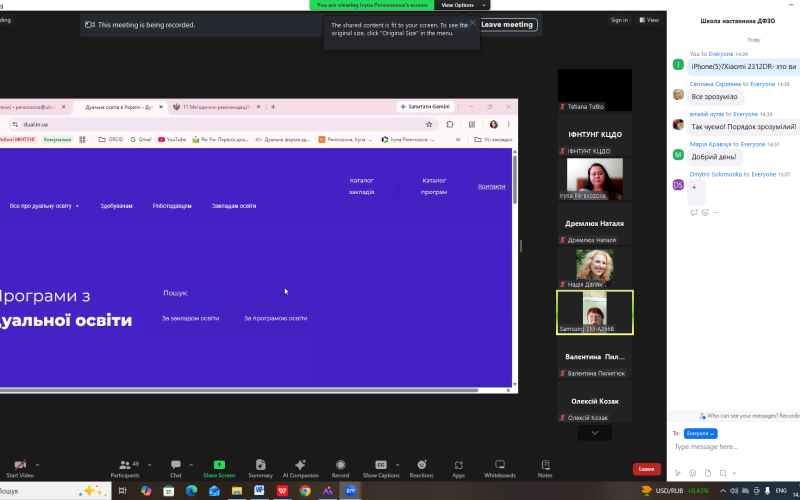
Task: Open the Reactions icon
Action: tap(421, 464)
